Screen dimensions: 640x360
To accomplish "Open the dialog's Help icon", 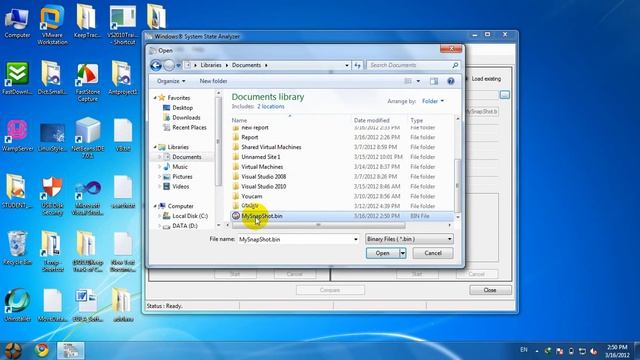I will click(x=451, y=81).
